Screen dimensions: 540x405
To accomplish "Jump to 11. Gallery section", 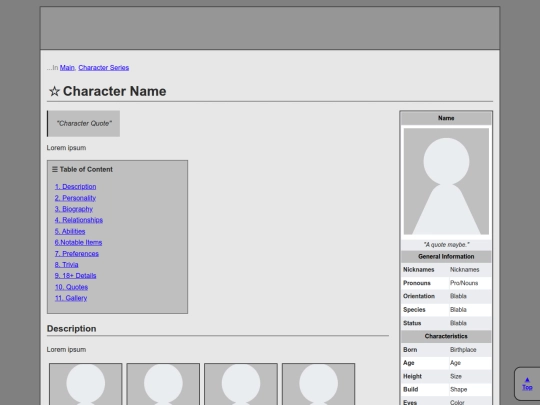I will coord(71,298).
